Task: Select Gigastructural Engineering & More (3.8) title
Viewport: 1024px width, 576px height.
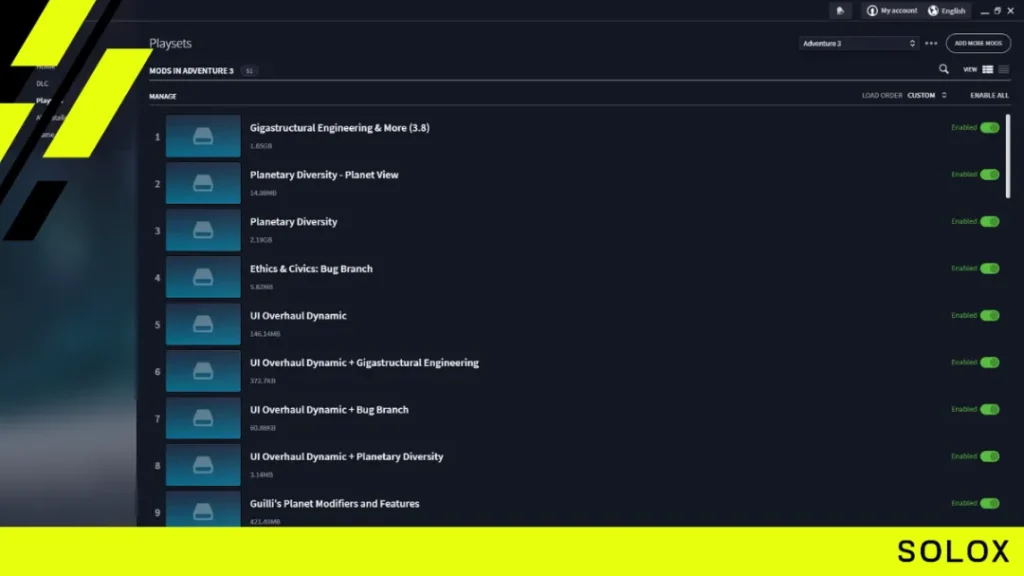Action: pyautogui.click(x=340, y=128)
